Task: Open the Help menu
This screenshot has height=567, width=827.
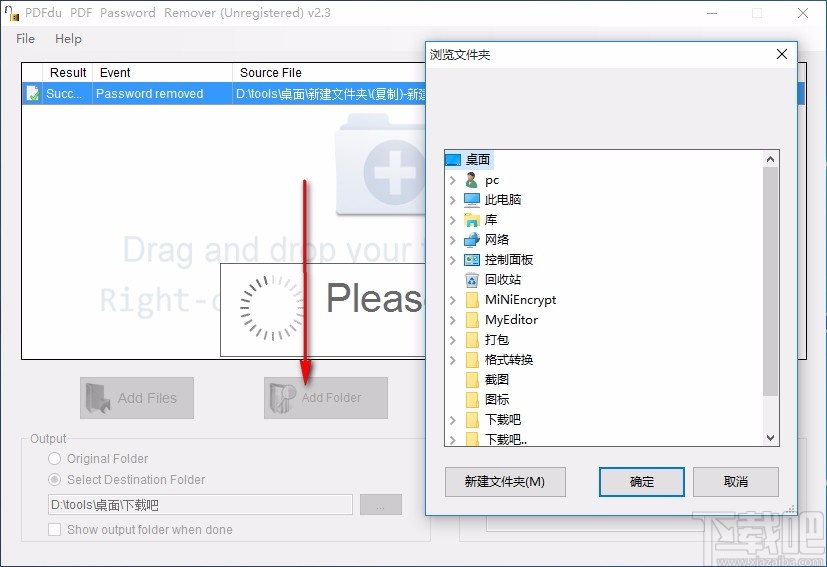Action: (x=69, y=39)
